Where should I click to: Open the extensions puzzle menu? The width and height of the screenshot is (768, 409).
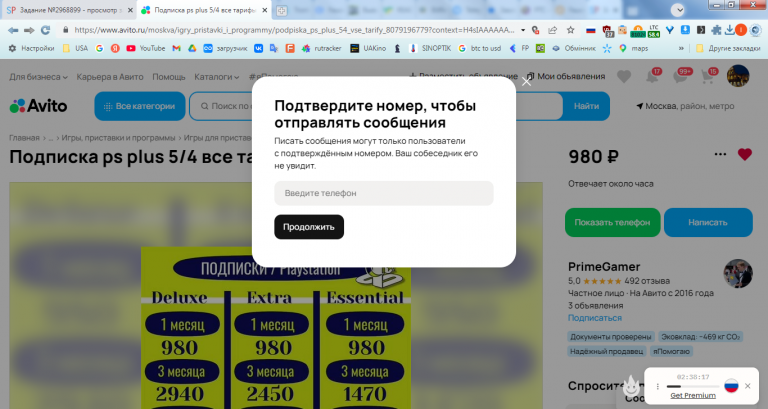click(716, 30)
